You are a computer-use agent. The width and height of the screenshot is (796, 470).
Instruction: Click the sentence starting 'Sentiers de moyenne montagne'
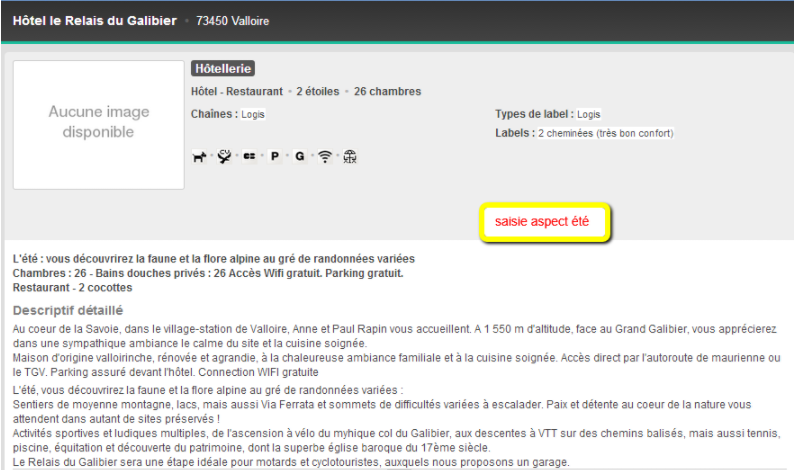tap(382, 405)
